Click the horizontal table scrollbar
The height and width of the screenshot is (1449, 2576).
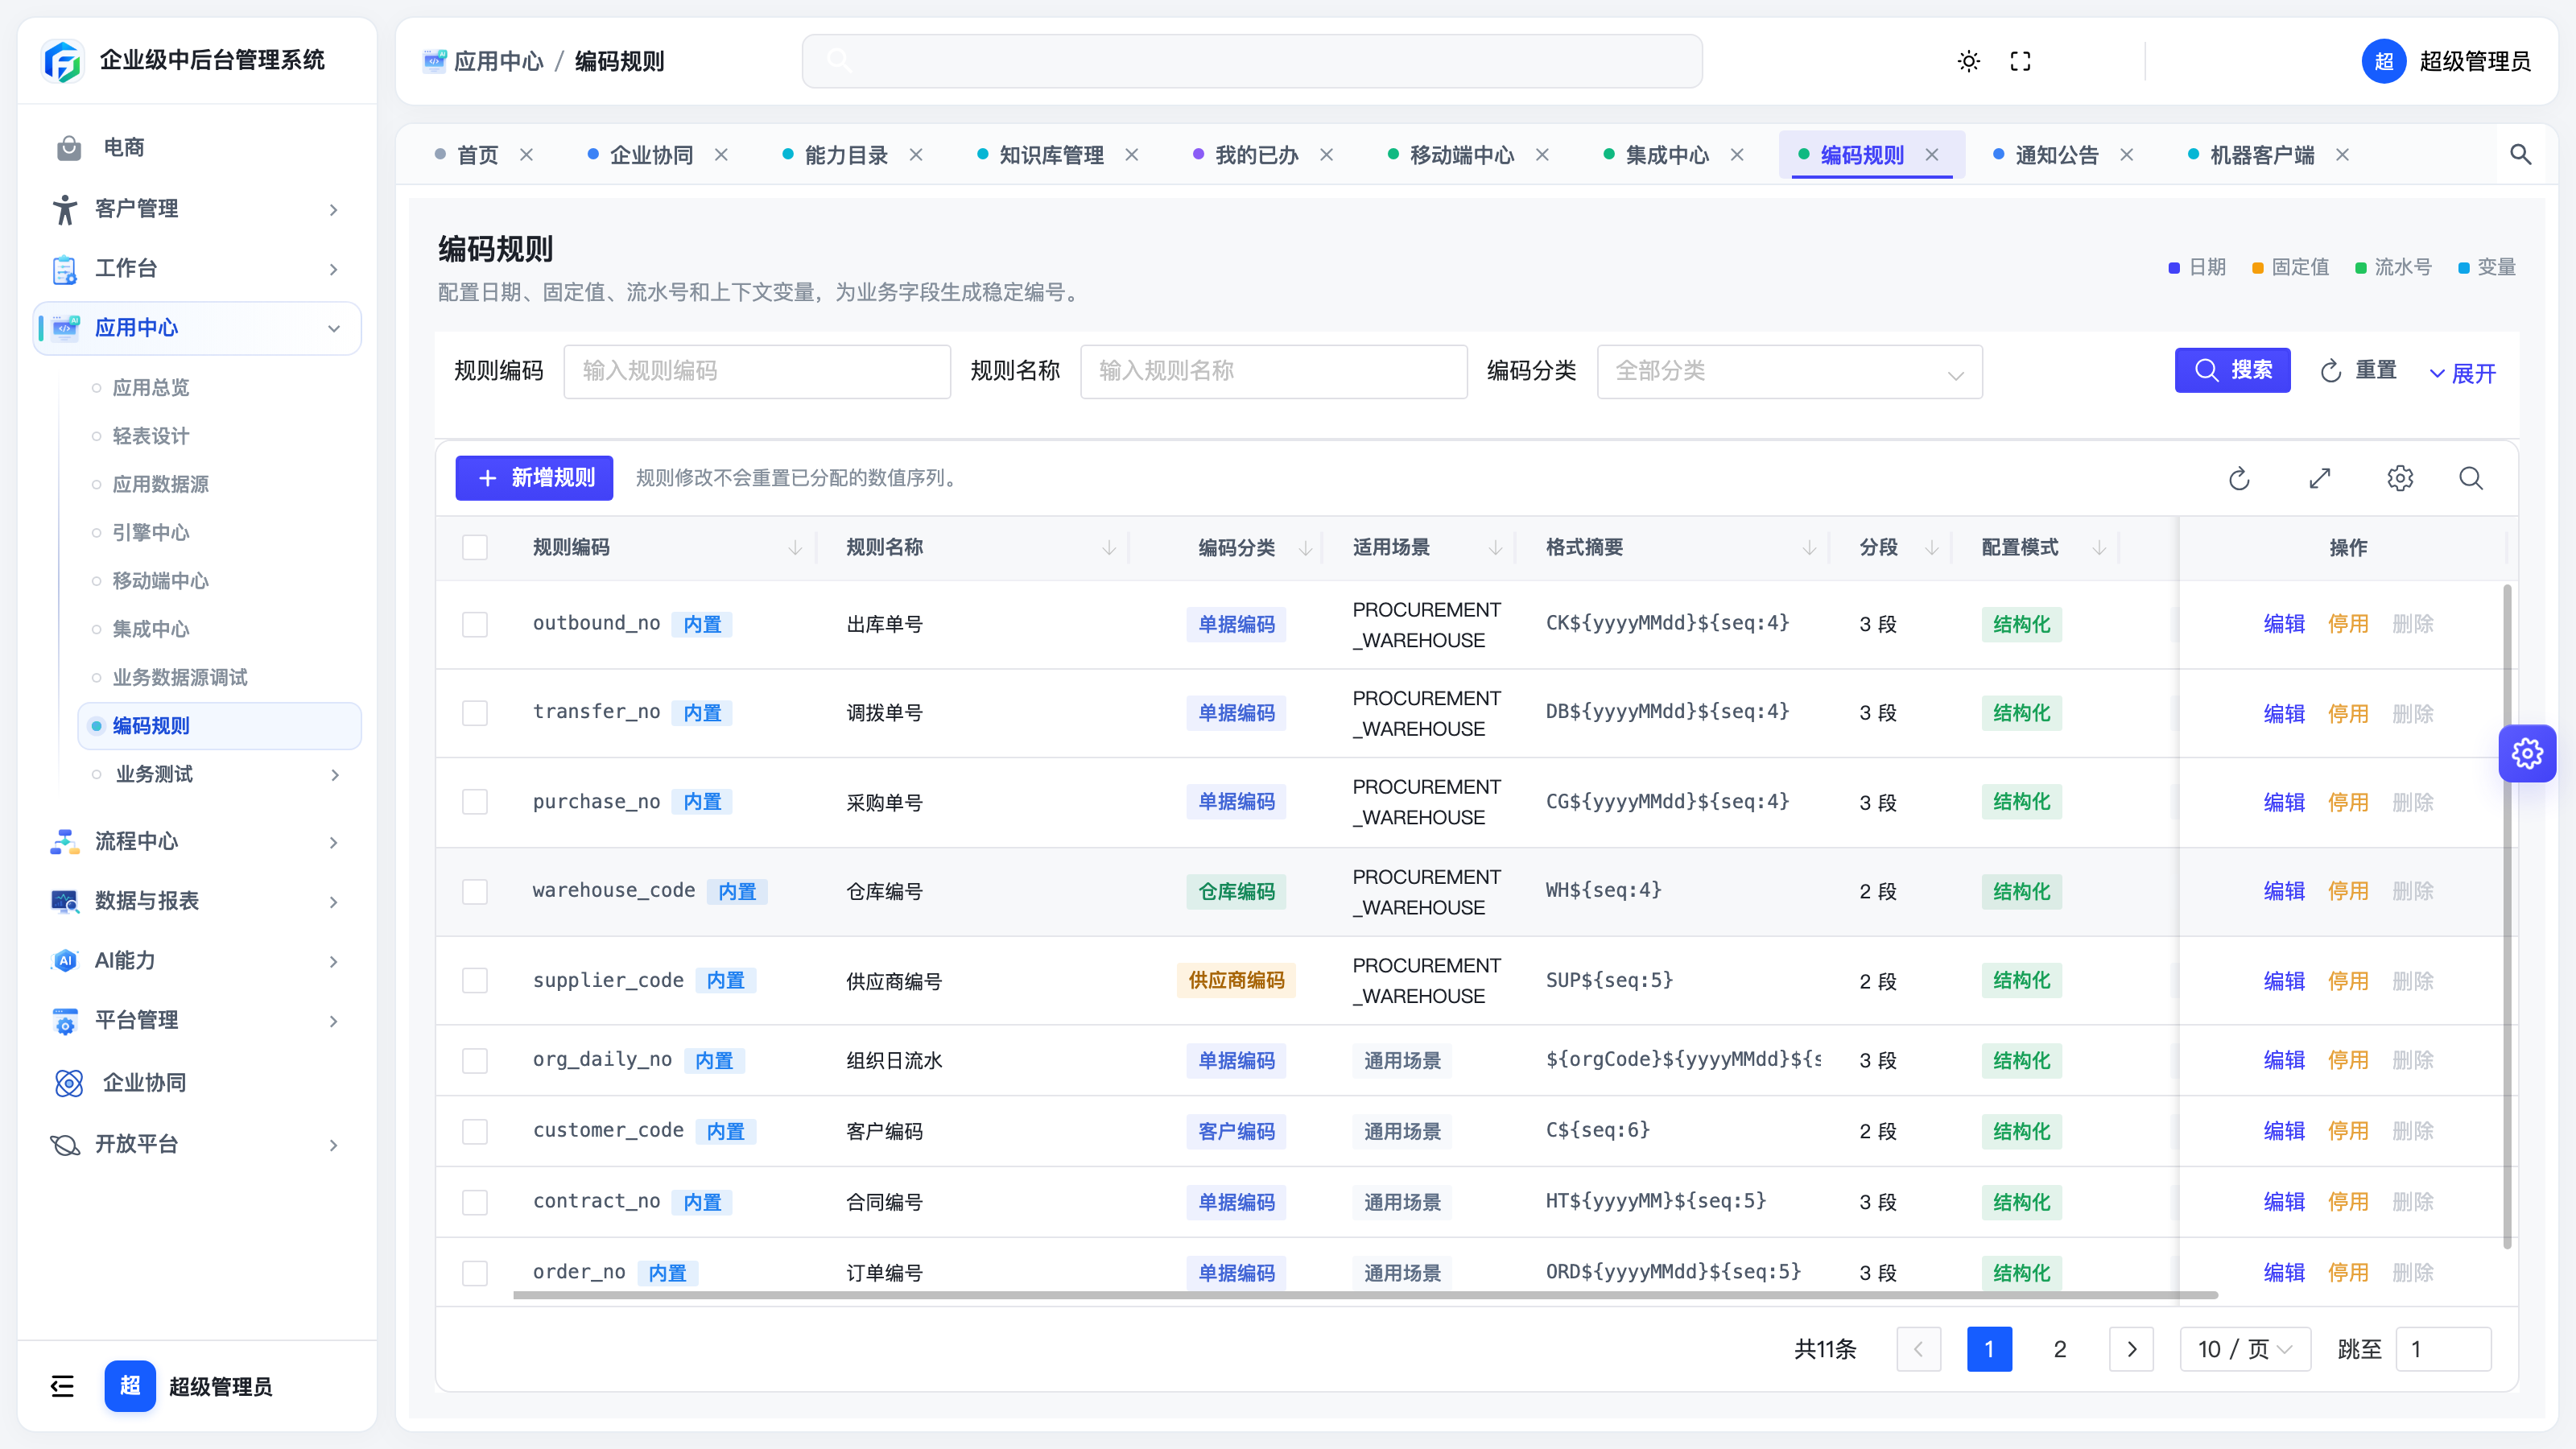(x=1365, y=1295)
